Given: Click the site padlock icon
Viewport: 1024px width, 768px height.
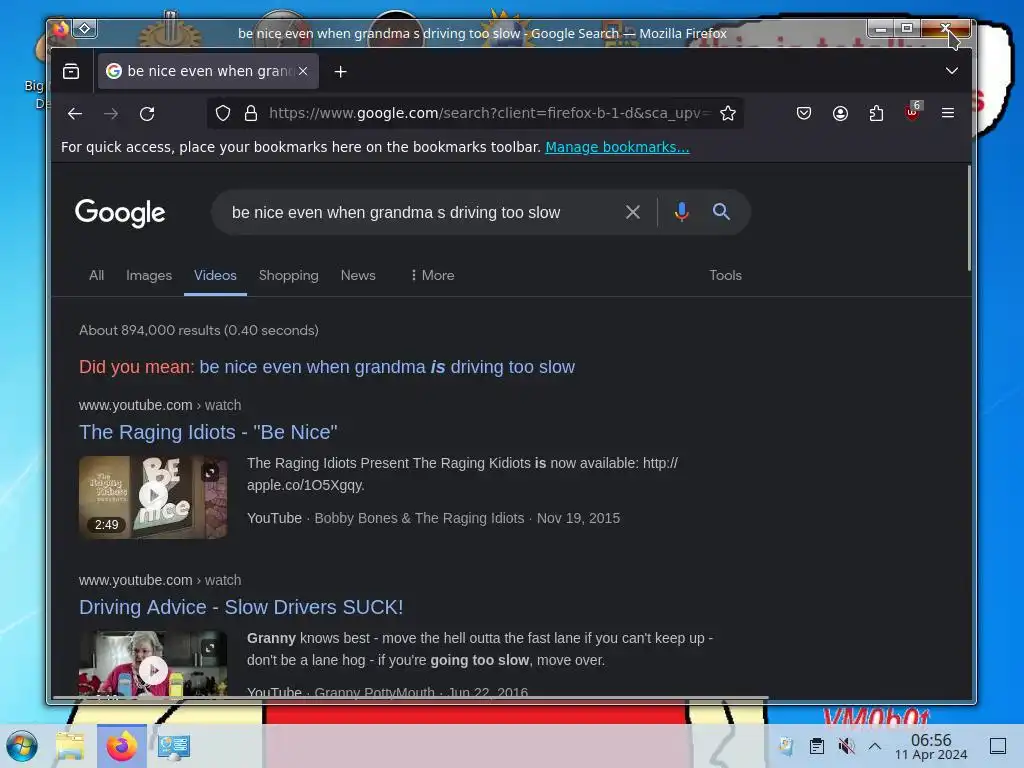Looking at the screenshot, I should pyautogui.click(x=251, y=114).
